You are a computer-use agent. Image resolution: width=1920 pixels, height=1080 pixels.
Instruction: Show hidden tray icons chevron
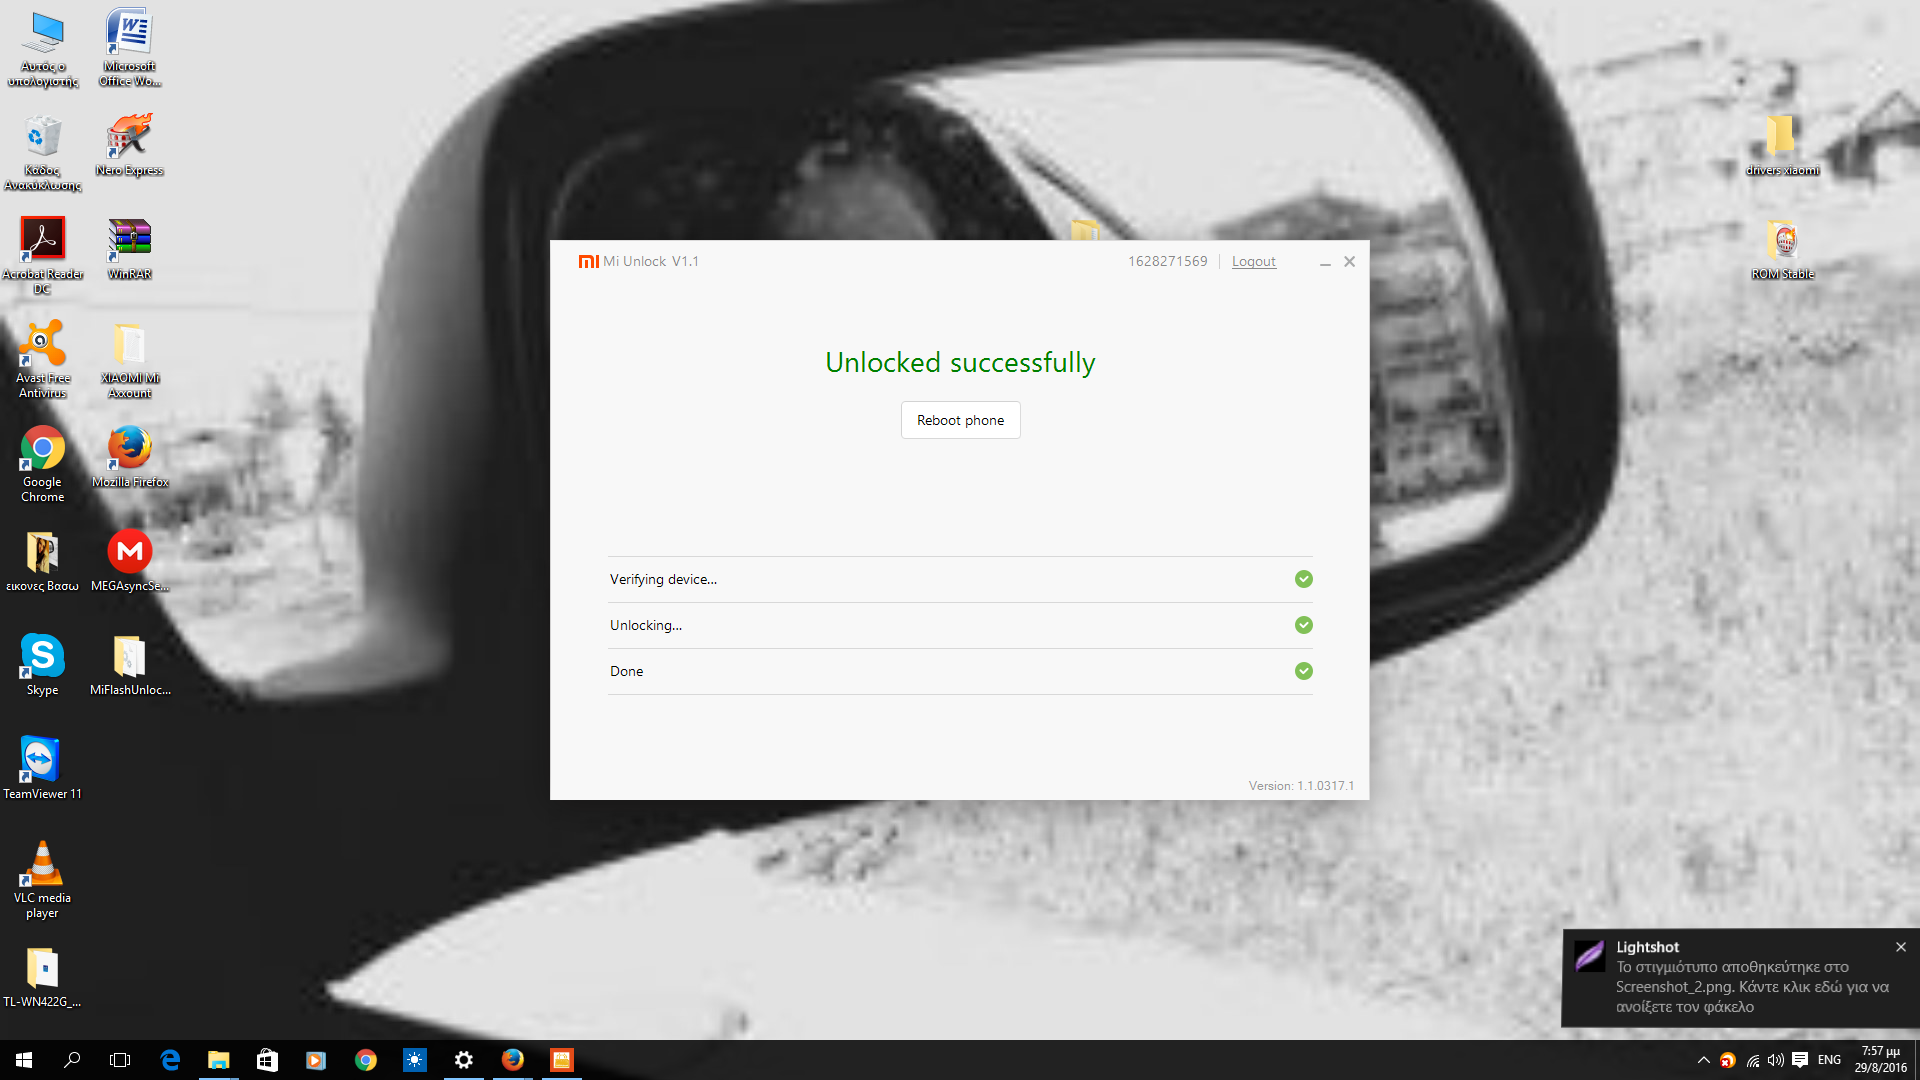1703,1060
